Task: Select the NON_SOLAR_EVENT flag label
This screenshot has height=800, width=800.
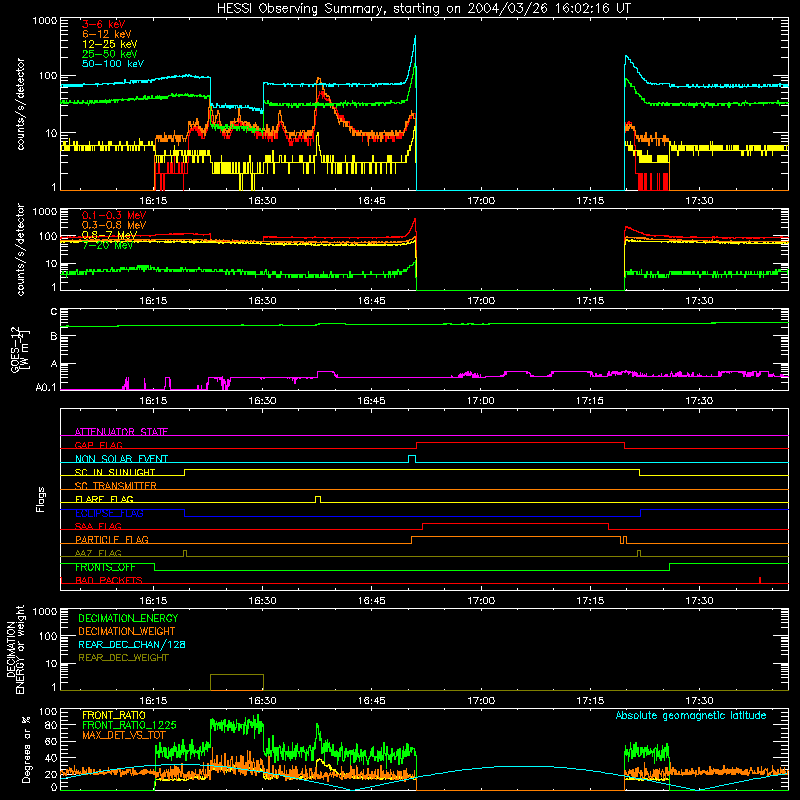Action: coord(121,459)
